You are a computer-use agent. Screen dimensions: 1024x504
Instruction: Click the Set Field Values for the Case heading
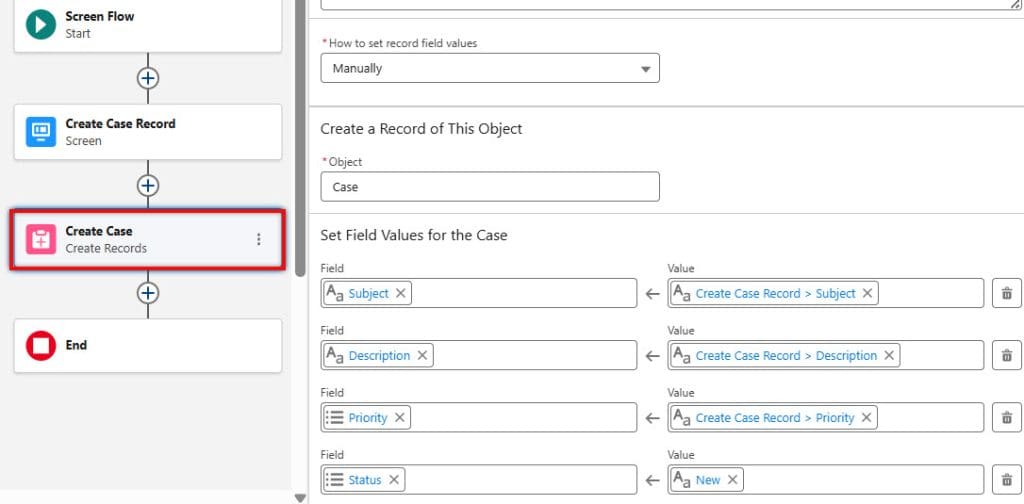coord(413,235)
